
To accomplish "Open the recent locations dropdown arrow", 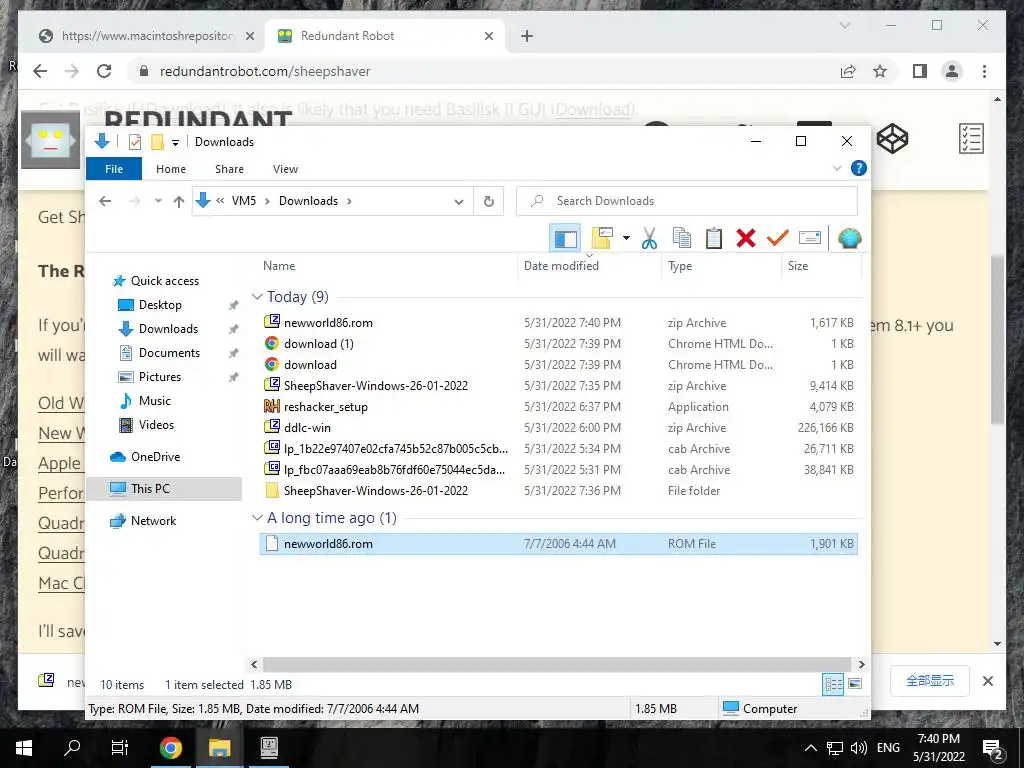I will click(x=158, y=201).
